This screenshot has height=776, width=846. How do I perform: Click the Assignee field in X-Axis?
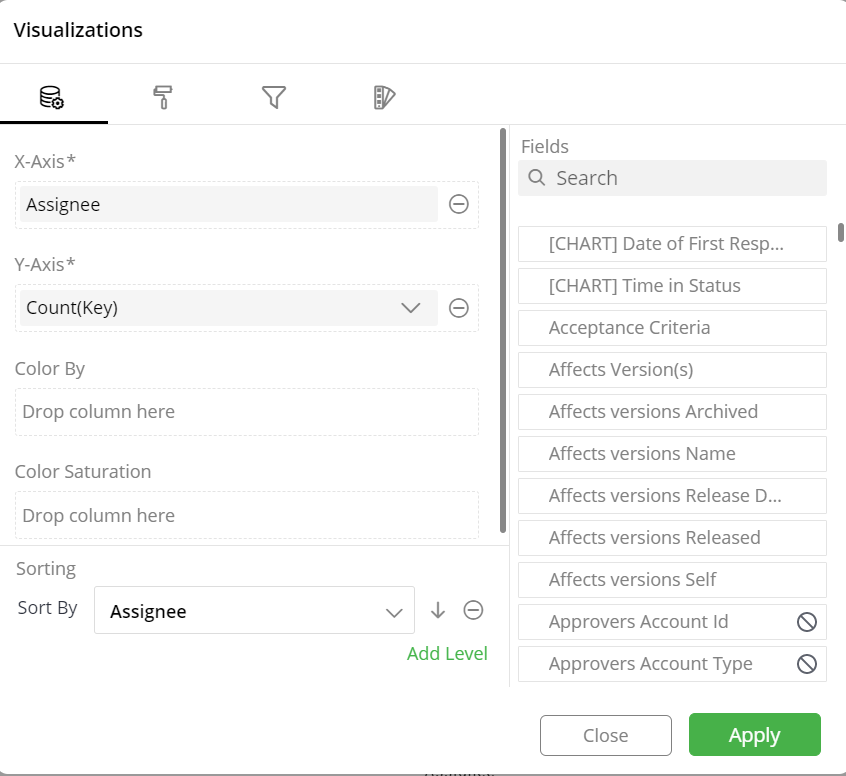(x=229, y=205)
